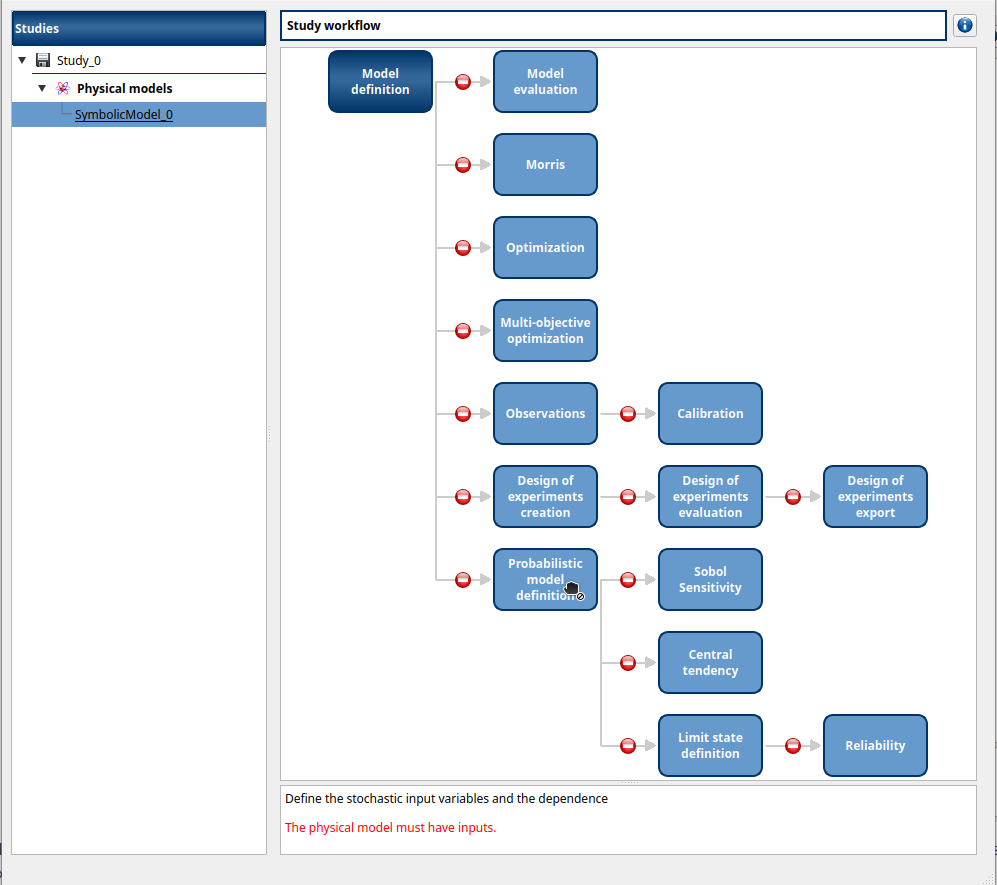Click the Central tendency button
Screen dimensions: 997x885
710,662
